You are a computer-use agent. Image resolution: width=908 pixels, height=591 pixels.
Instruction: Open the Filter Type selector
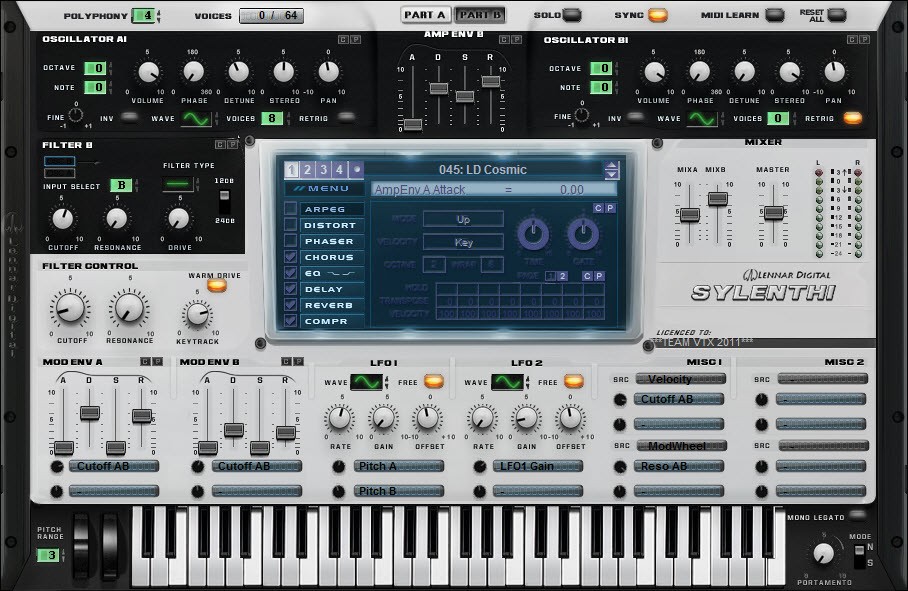coord(178,184)
